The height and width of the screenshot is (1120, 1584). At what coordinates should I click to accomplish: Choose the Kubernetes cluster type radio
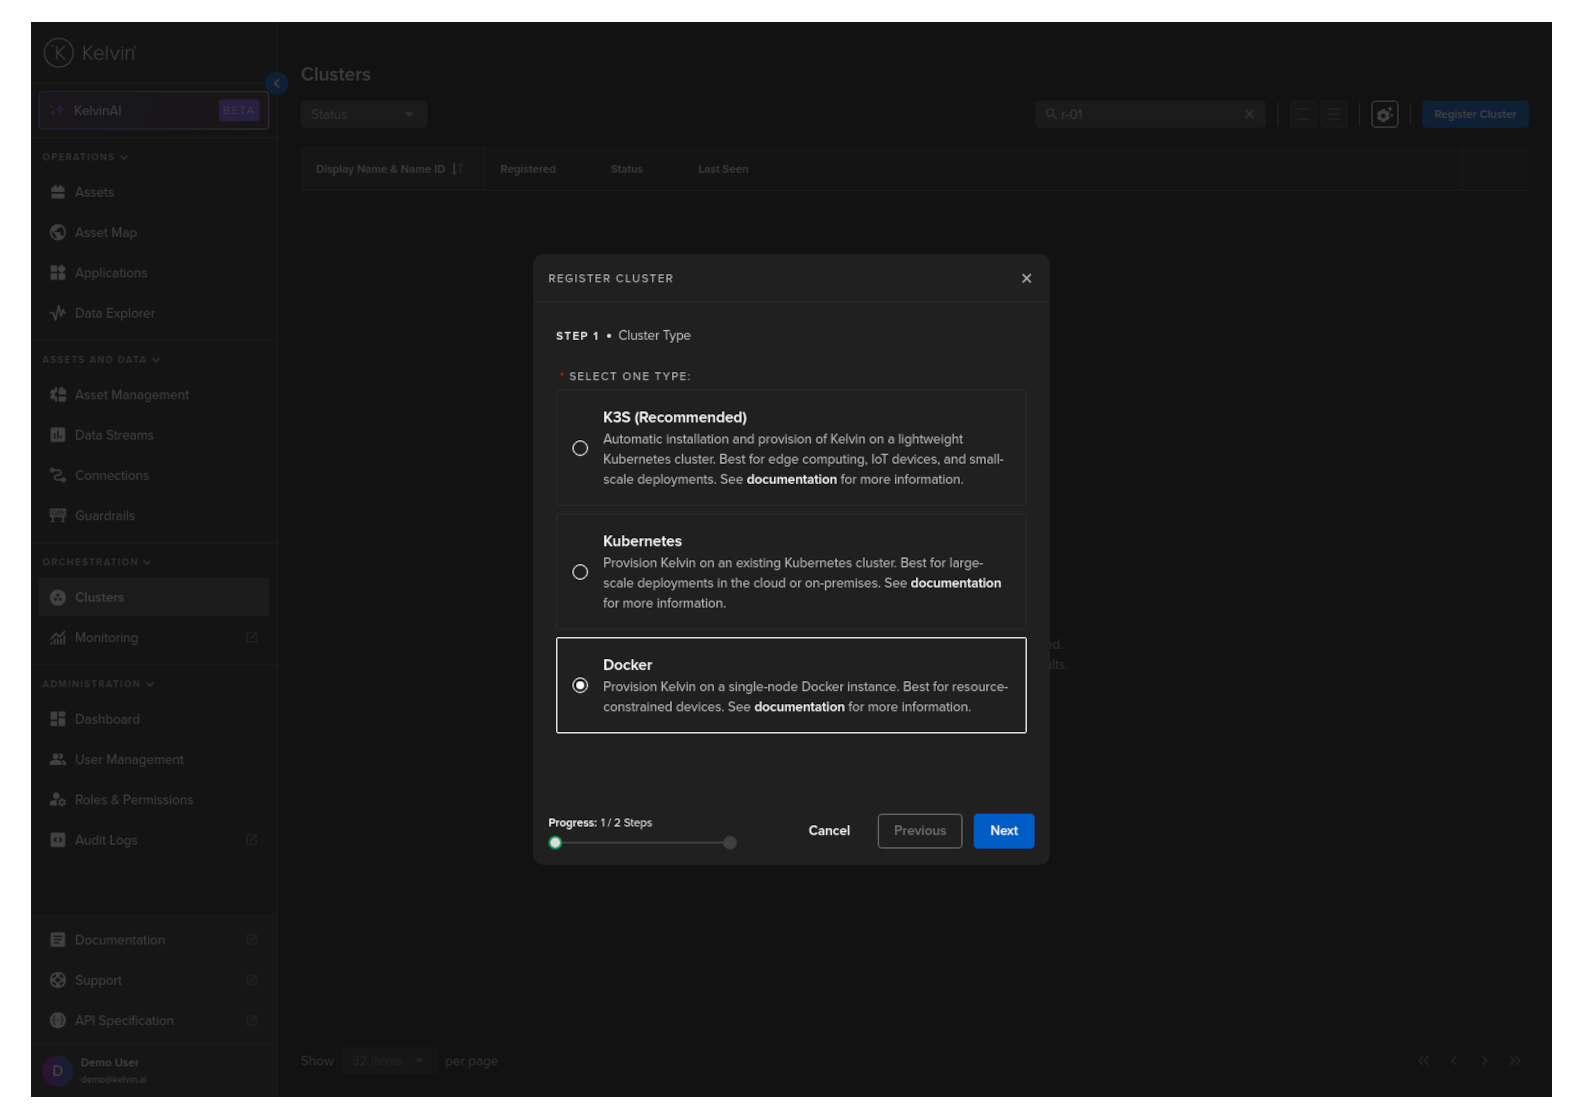[x=580, y=572]
